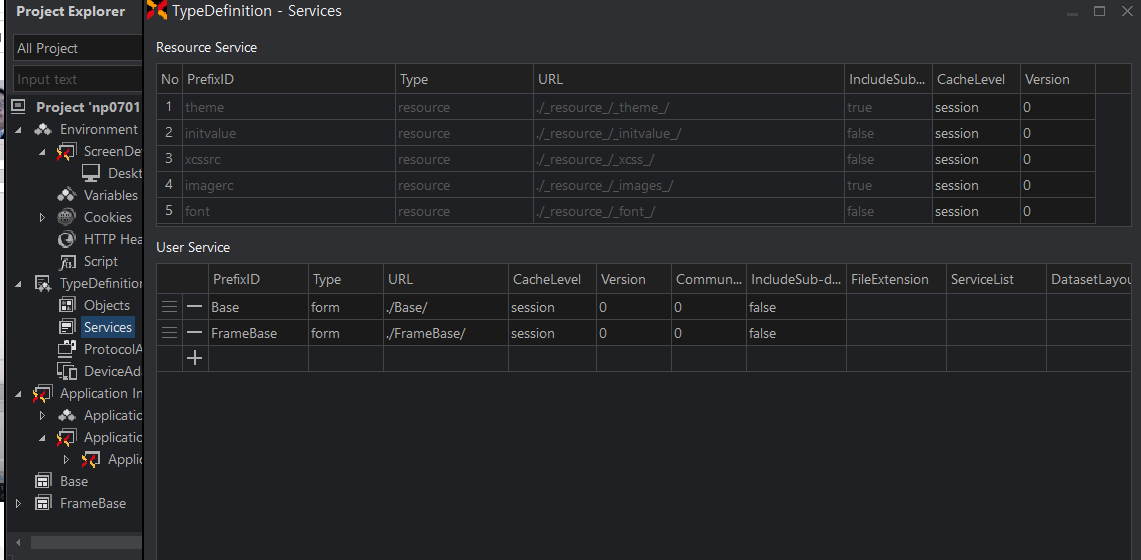
Task: Click the TypeDefinition window logo icon
Action: pos(156,10)
